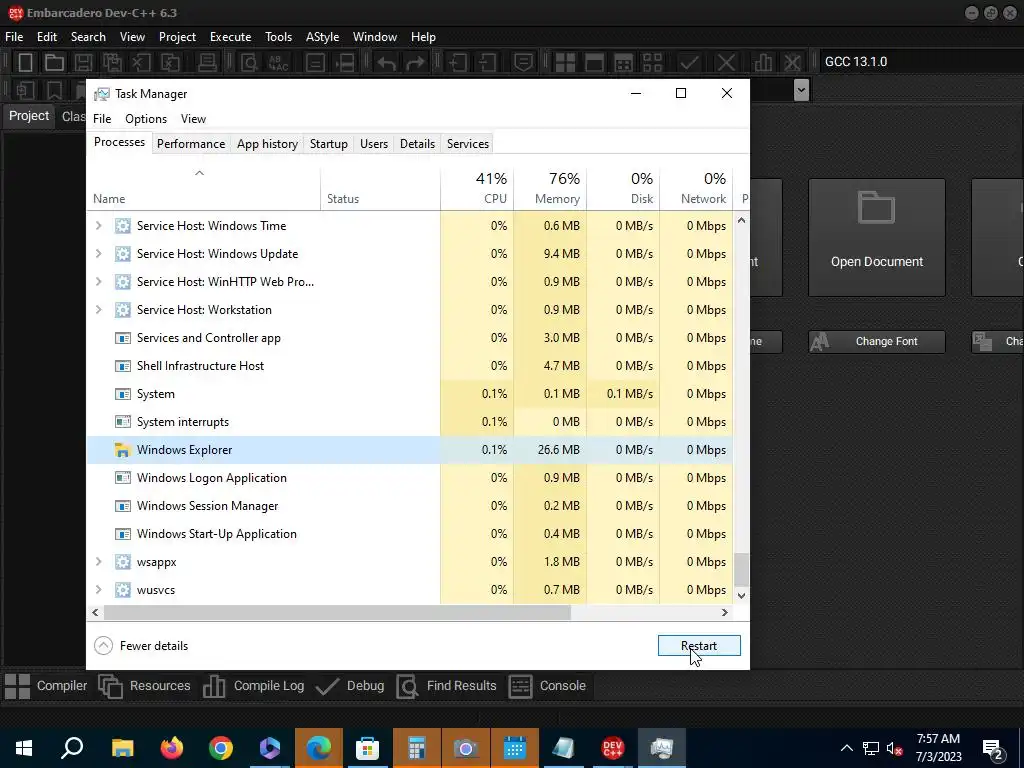The width and height of the screenshot is (1024, 768).
Task: Open the Services tab
Action: coord(468,144)
